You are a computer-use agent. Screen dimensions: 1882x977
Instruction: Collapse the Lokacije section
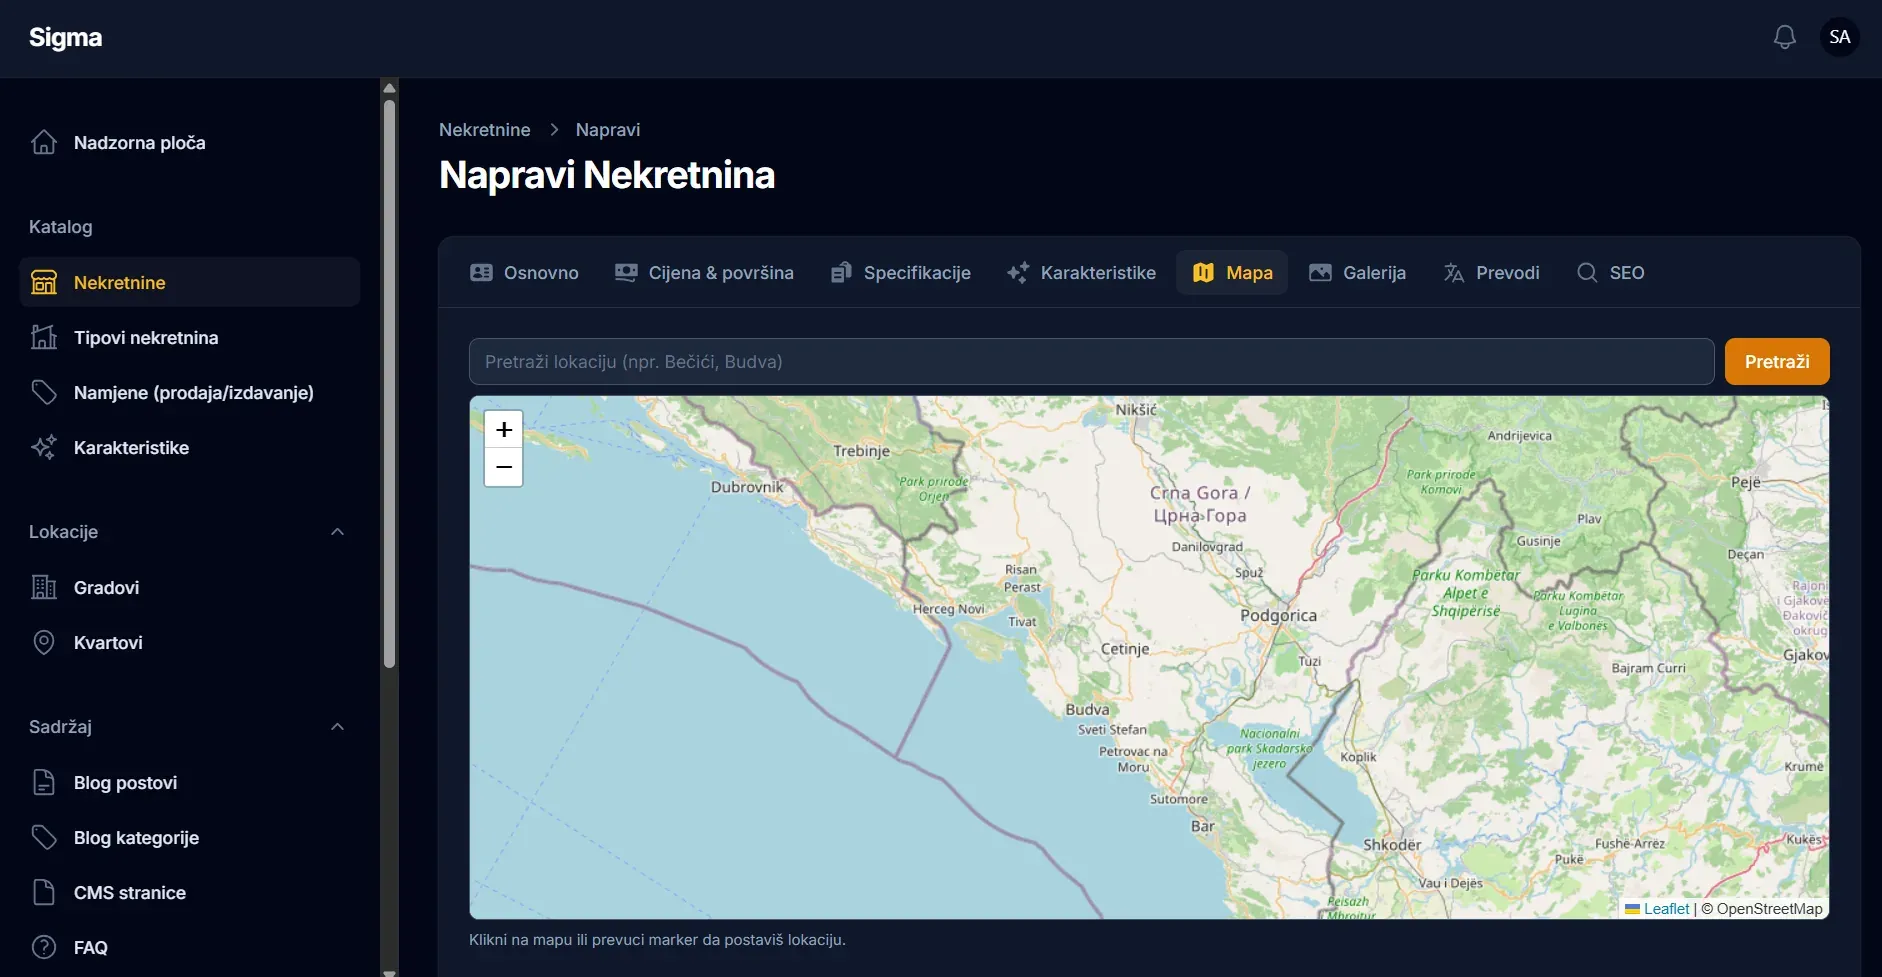pos(337,532)
